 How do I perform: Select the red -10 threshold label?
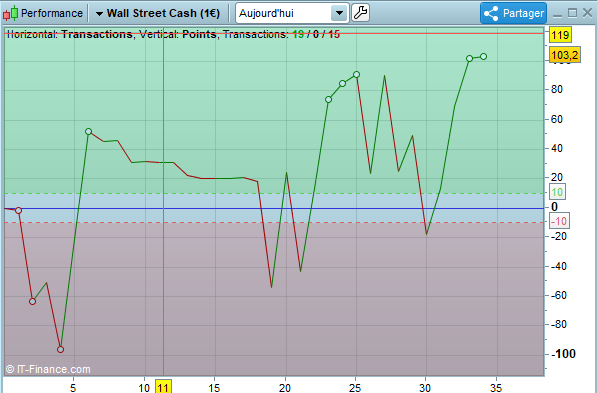pos(559,221)
